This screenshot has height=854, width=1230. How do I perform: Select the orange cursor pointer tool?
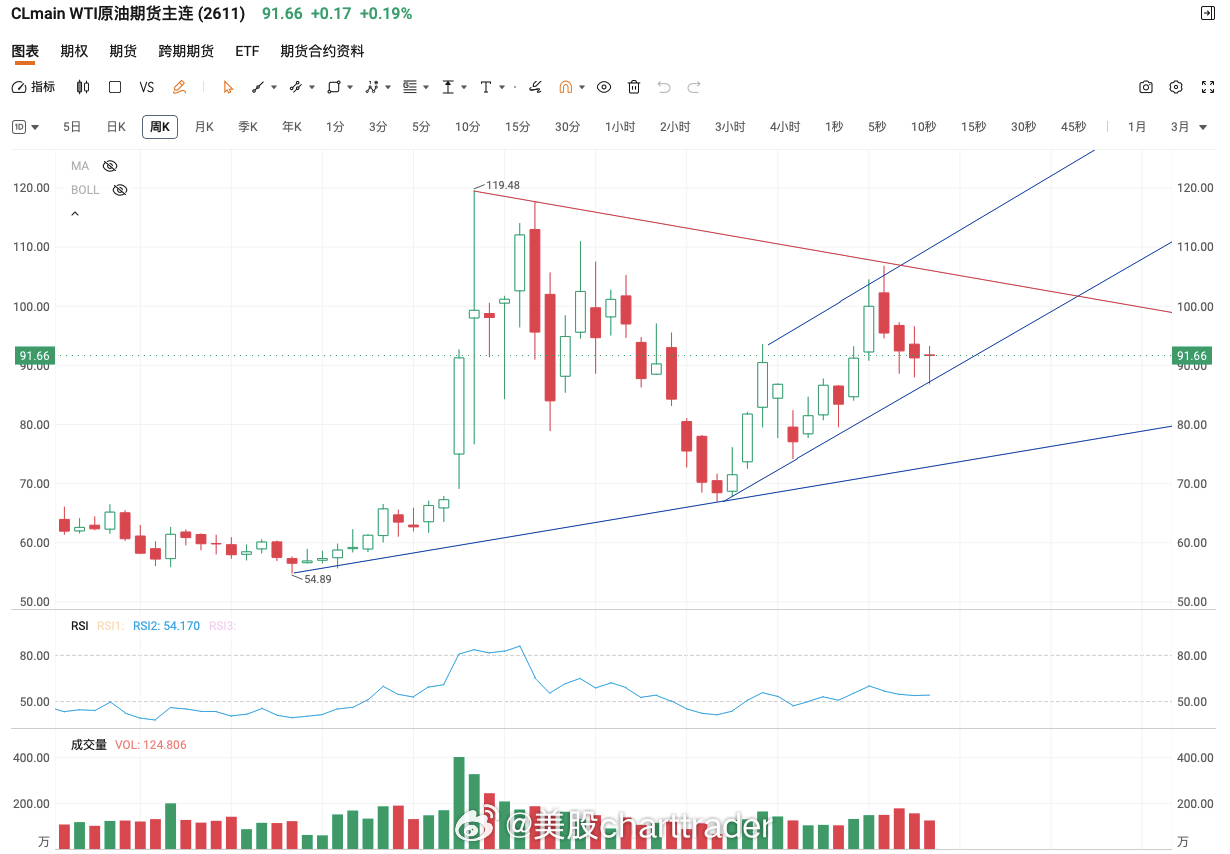(x=228, y=87)
